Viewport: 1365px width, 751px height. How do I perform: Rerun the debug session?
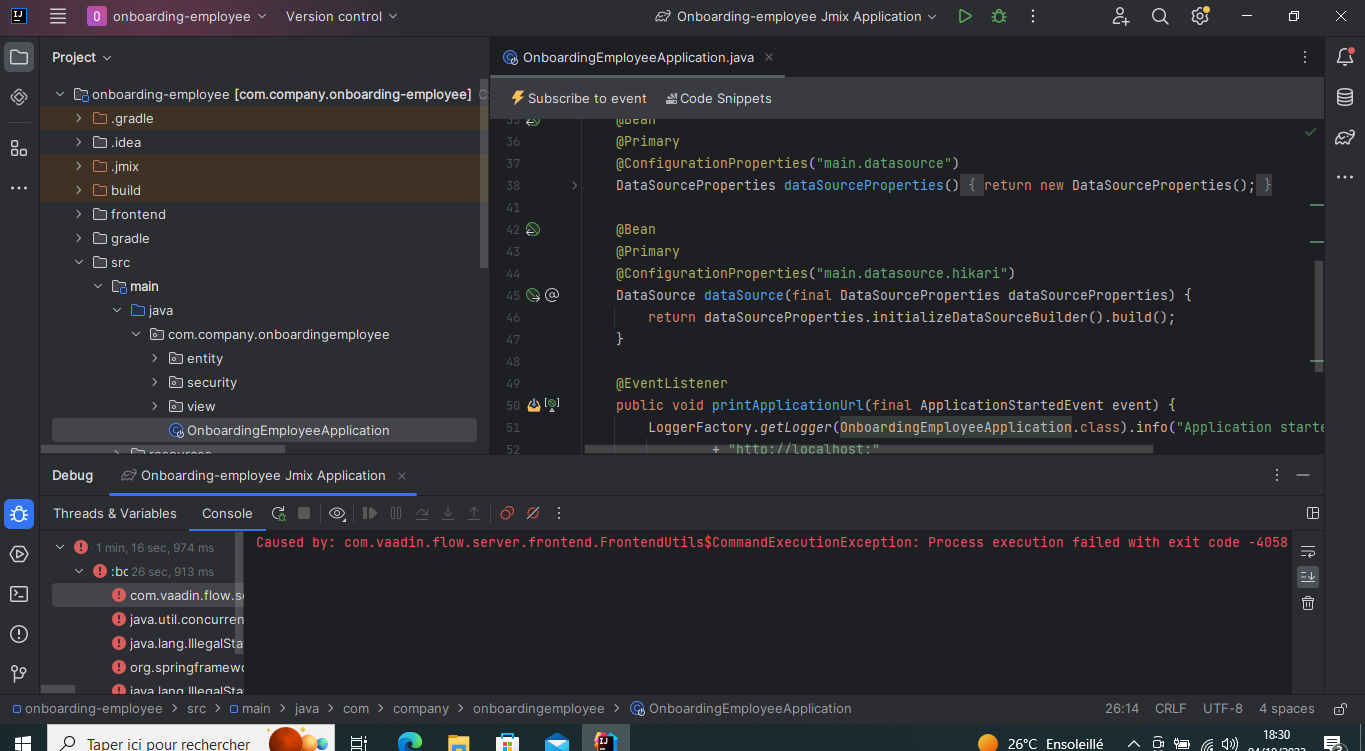tap(278, 513)
